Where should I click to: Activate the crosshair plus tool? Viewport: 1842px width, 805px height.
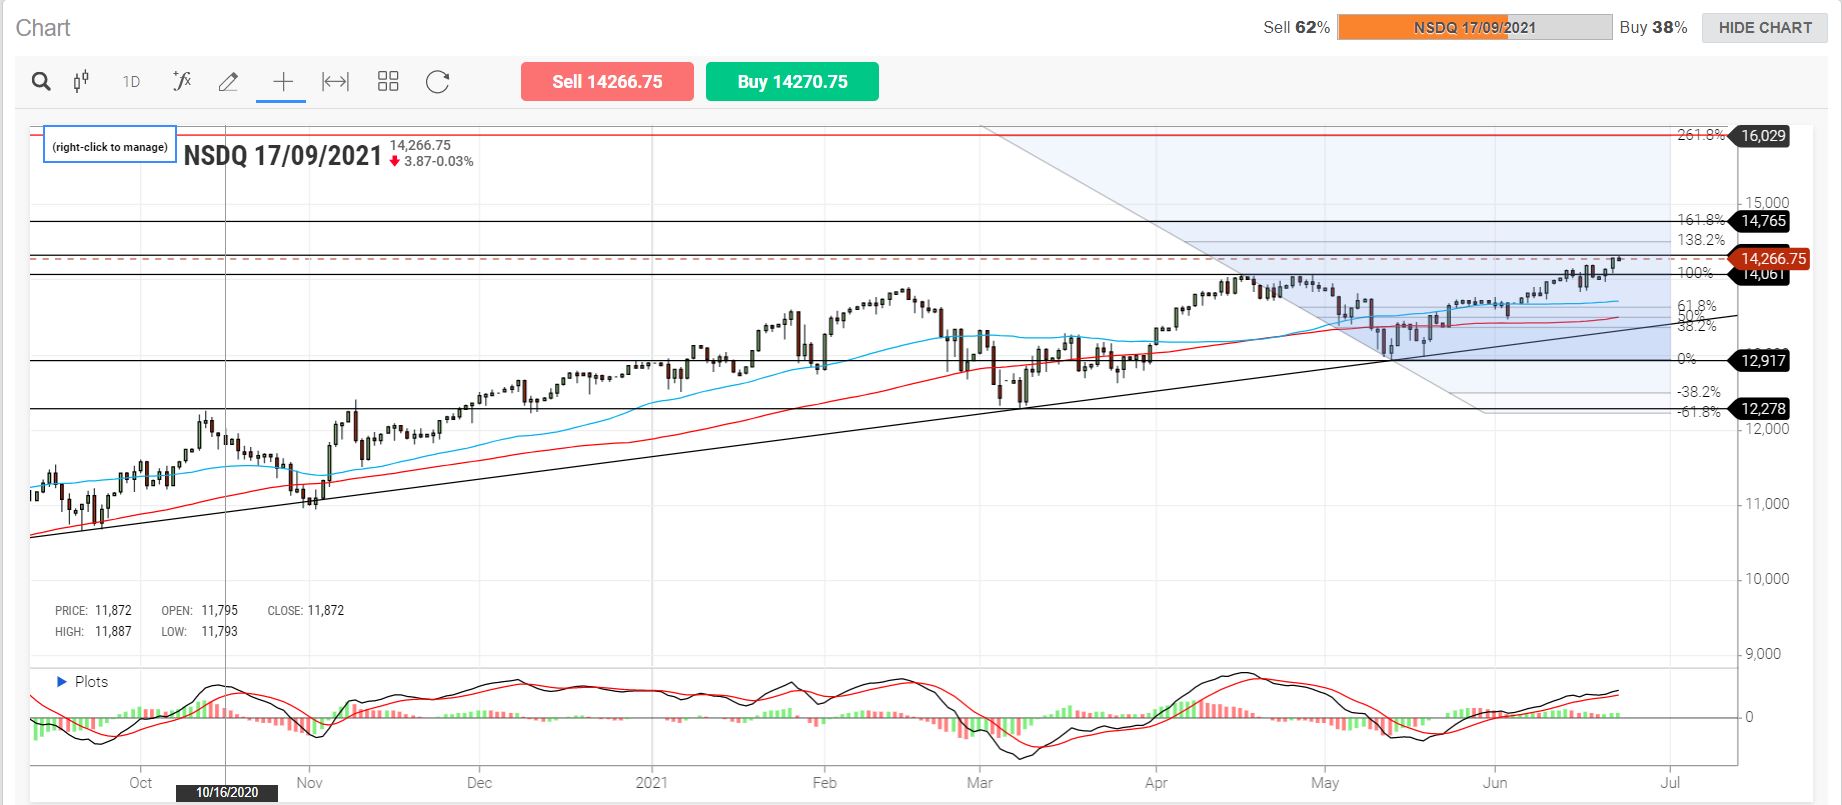283,82
